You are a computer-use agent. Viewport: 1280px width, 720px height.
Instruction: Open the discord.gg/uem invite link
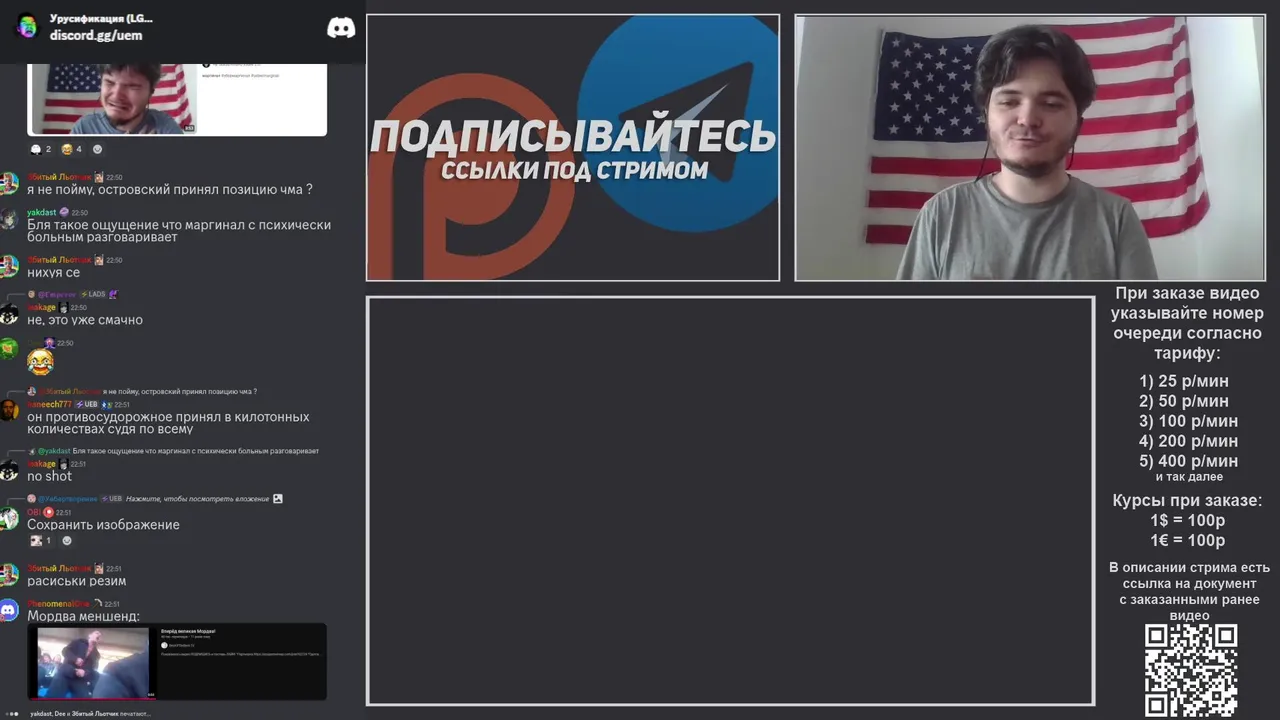96,36
